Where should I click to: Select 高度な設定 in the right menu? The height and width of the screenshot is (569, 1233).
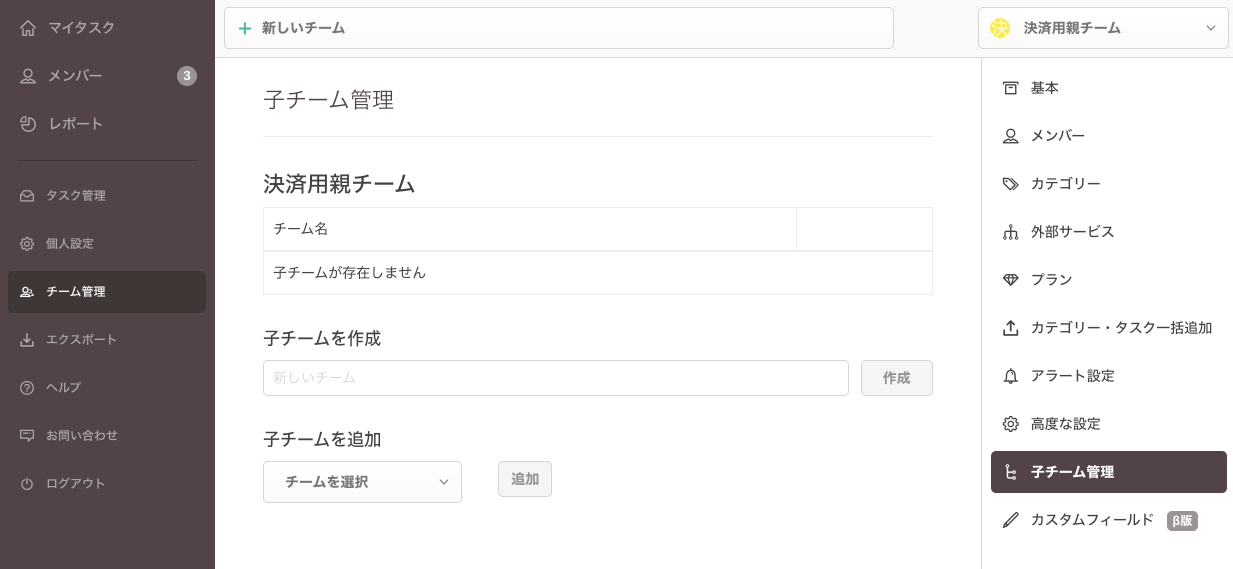1065,424
